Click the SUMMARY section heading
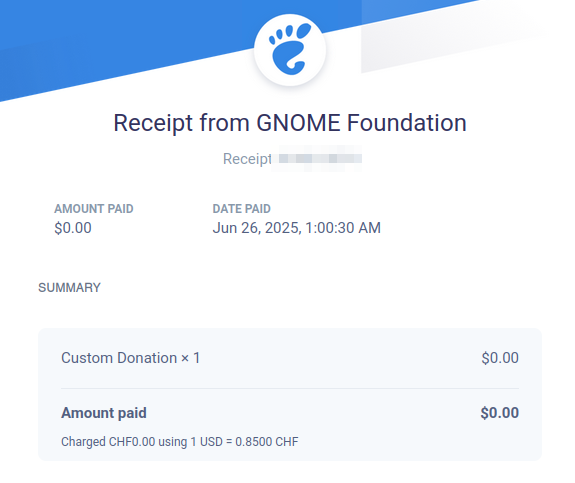Image resolution: width=575 pixels, height=483 pixels. [69, 288]
